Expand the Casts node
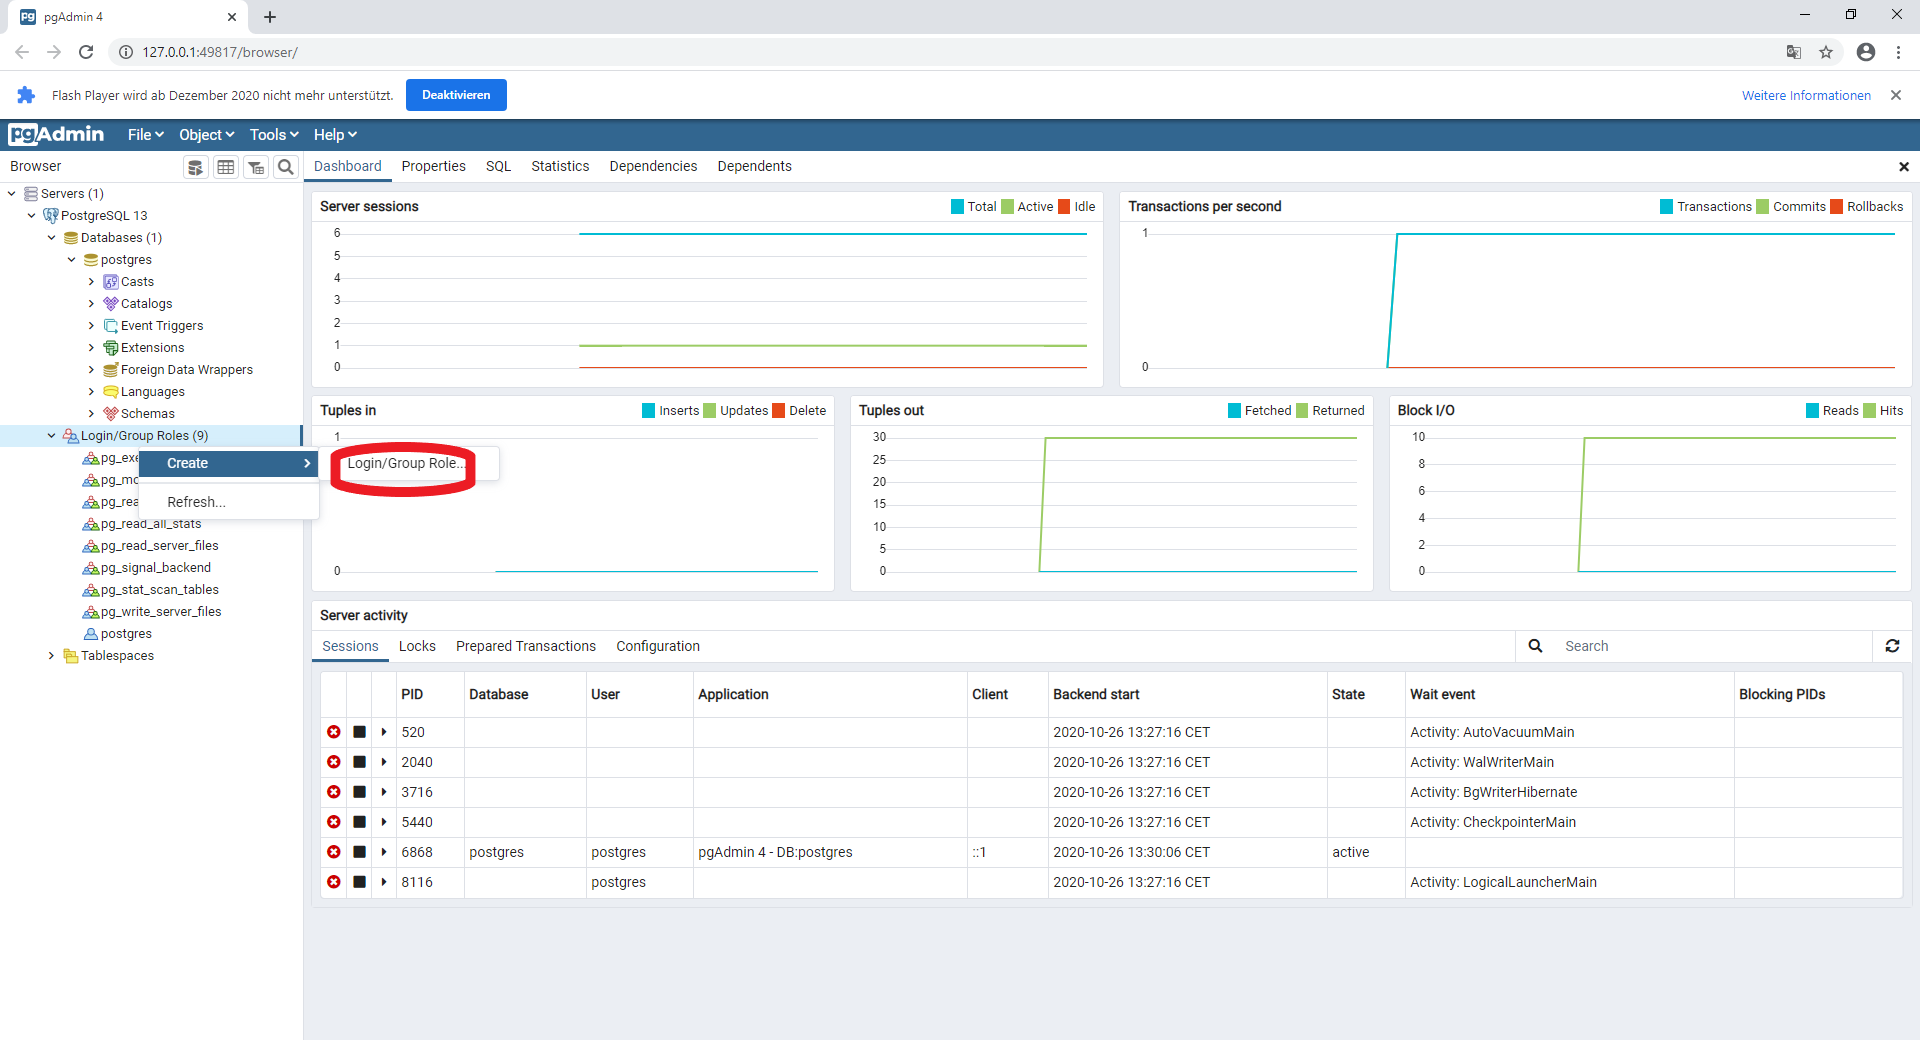 pyautogui.click(x=92, y=282)
